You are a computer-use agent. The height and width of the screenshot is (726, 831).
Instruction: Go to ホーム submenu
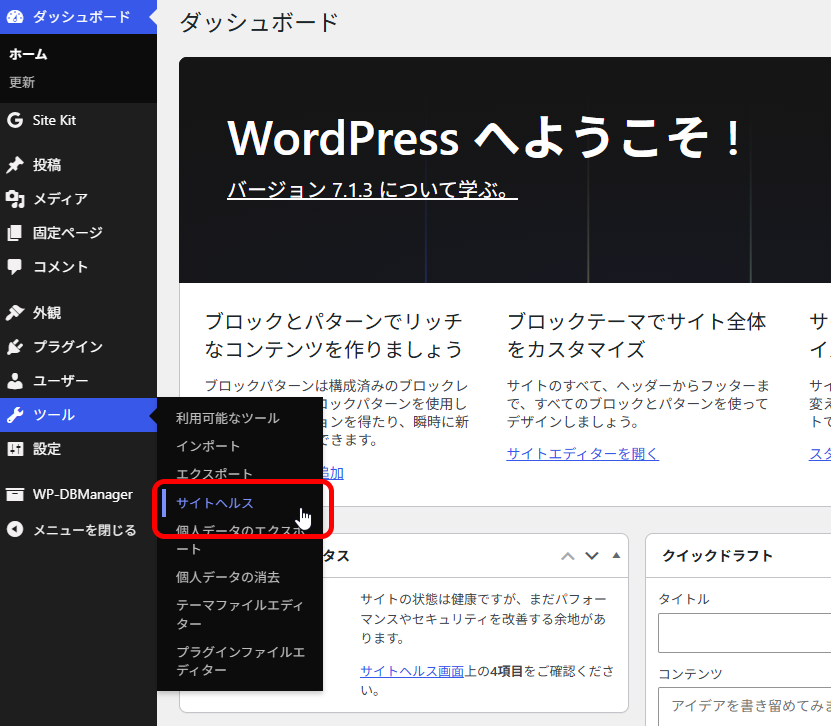coord(28,54)
